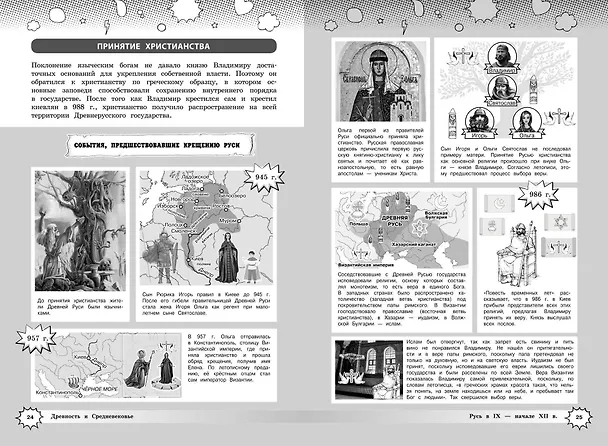Click the Ольга figure holding cross in 957 panel
Viewport: 608px width, 446px height.
(166, 366)
